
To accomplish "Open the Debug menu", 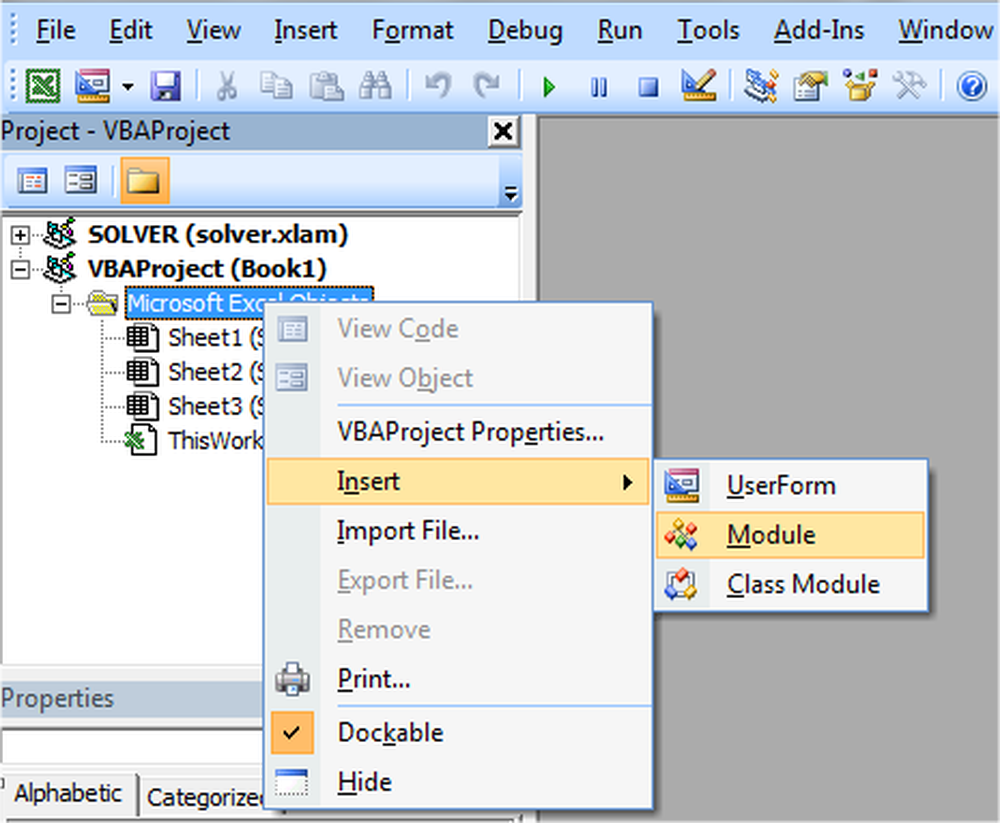I will coord(524,30).
